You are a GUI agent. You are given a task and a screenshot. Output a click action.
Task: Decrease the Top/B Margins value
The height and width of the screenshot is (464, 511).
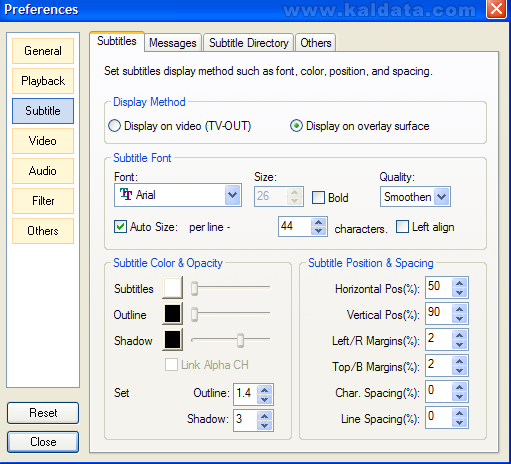(460, 370)
